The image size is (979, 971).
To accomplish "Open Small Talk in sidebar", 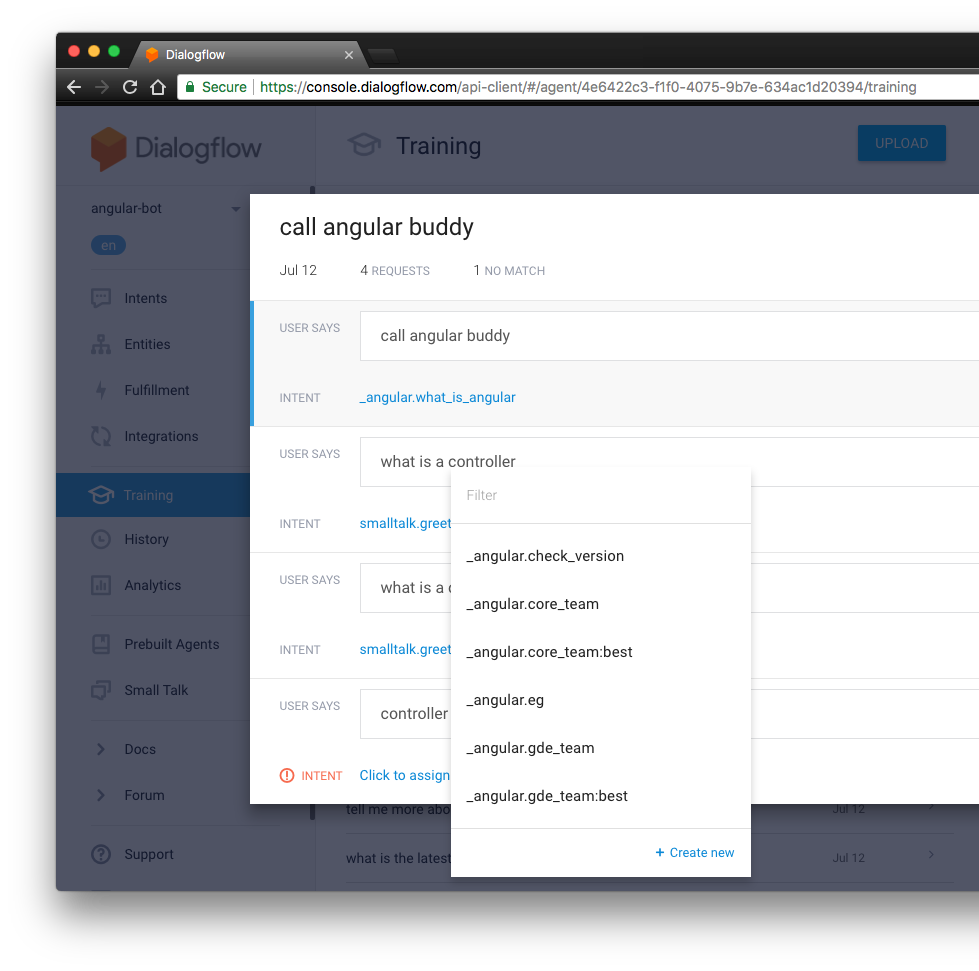I will pyautogui.click(x=156, y=691).
